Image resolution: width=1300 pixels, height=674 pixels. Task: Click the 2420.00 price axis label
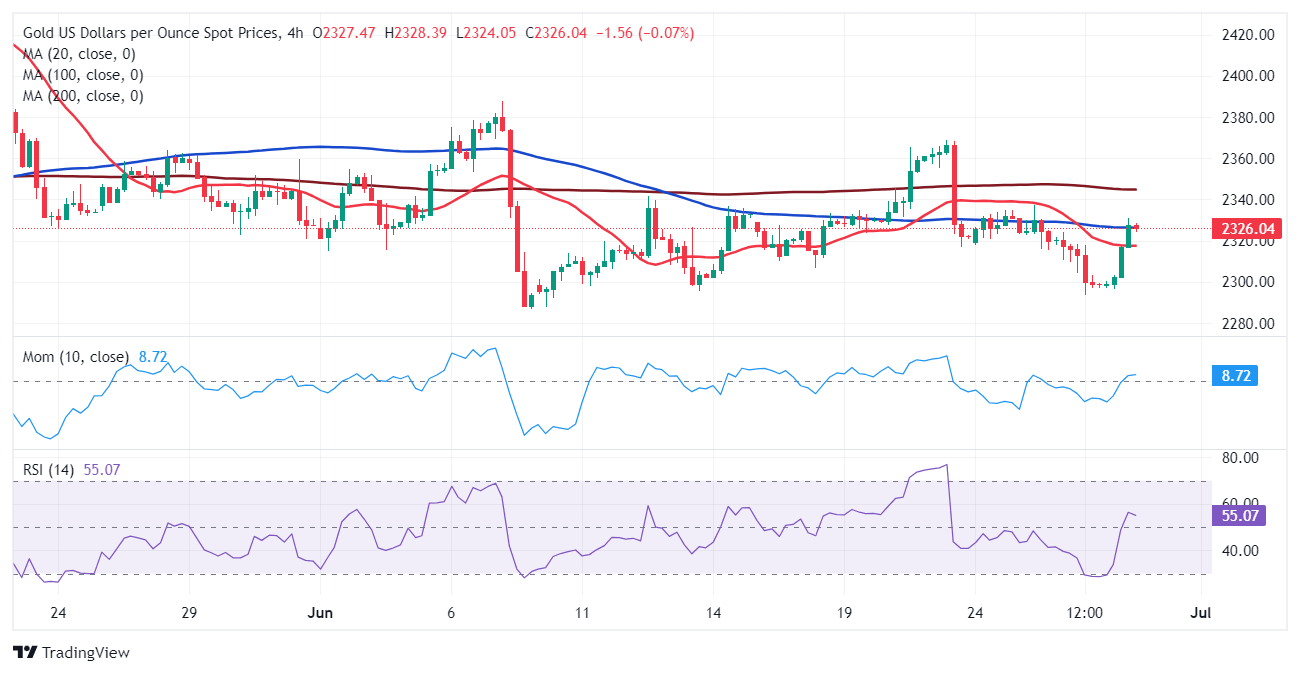tap(1249, 35)
